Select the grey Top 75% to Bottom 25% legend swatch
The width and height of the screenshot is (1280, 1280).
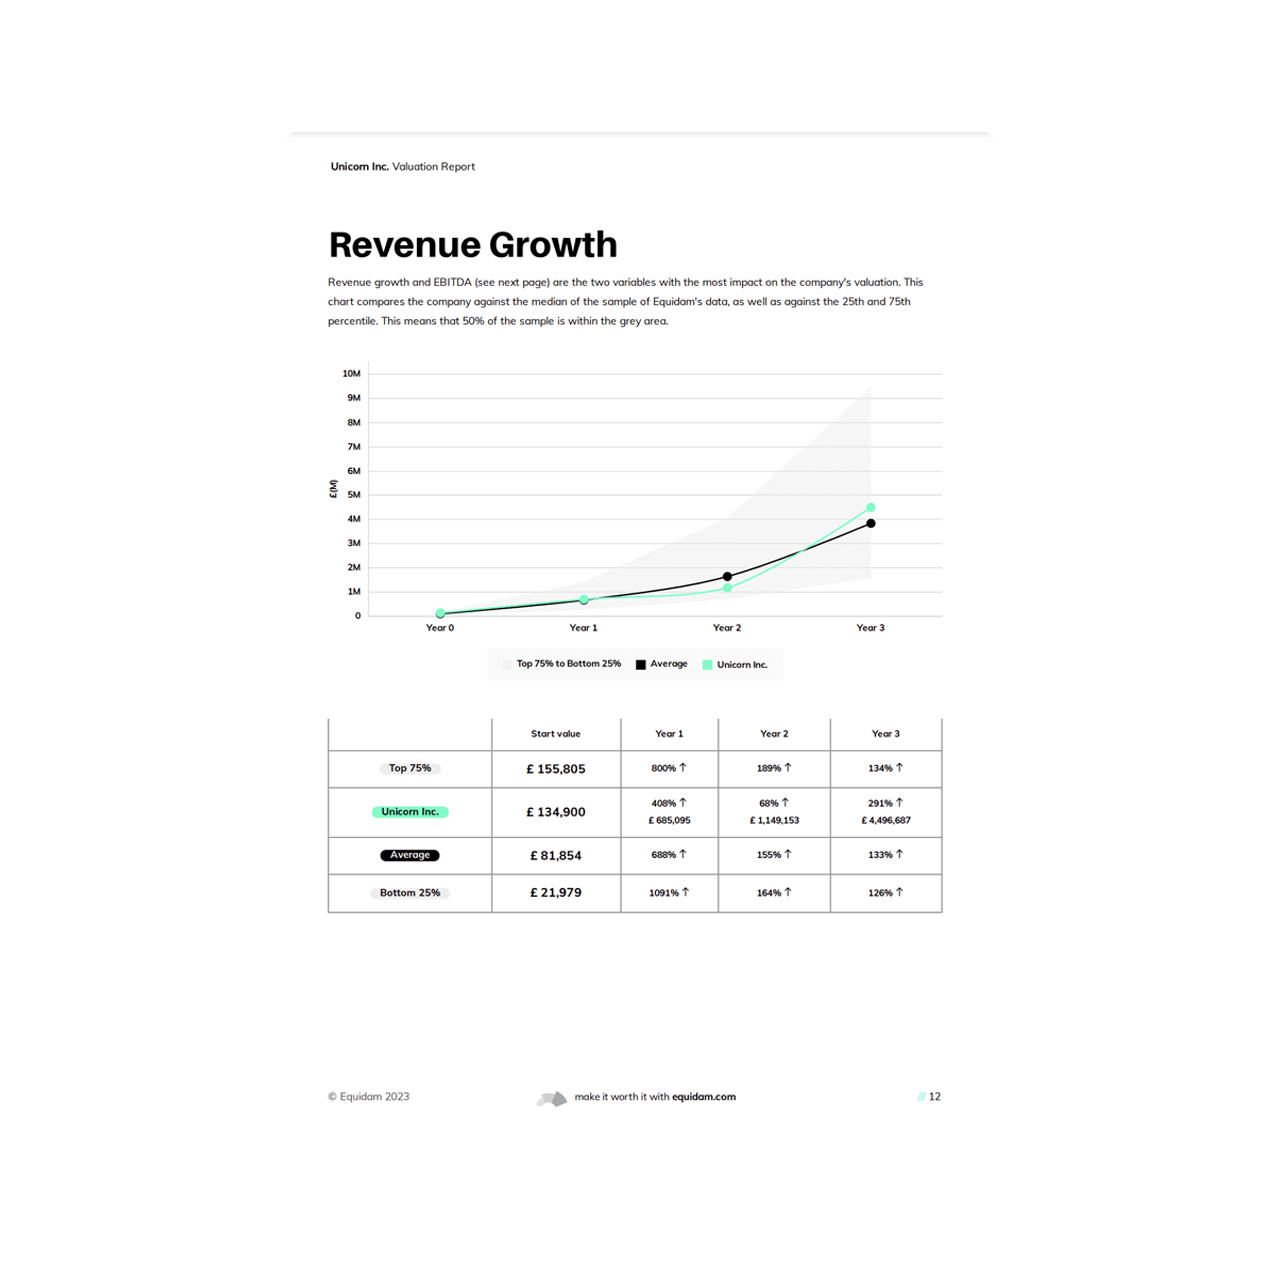pos(508,665)
